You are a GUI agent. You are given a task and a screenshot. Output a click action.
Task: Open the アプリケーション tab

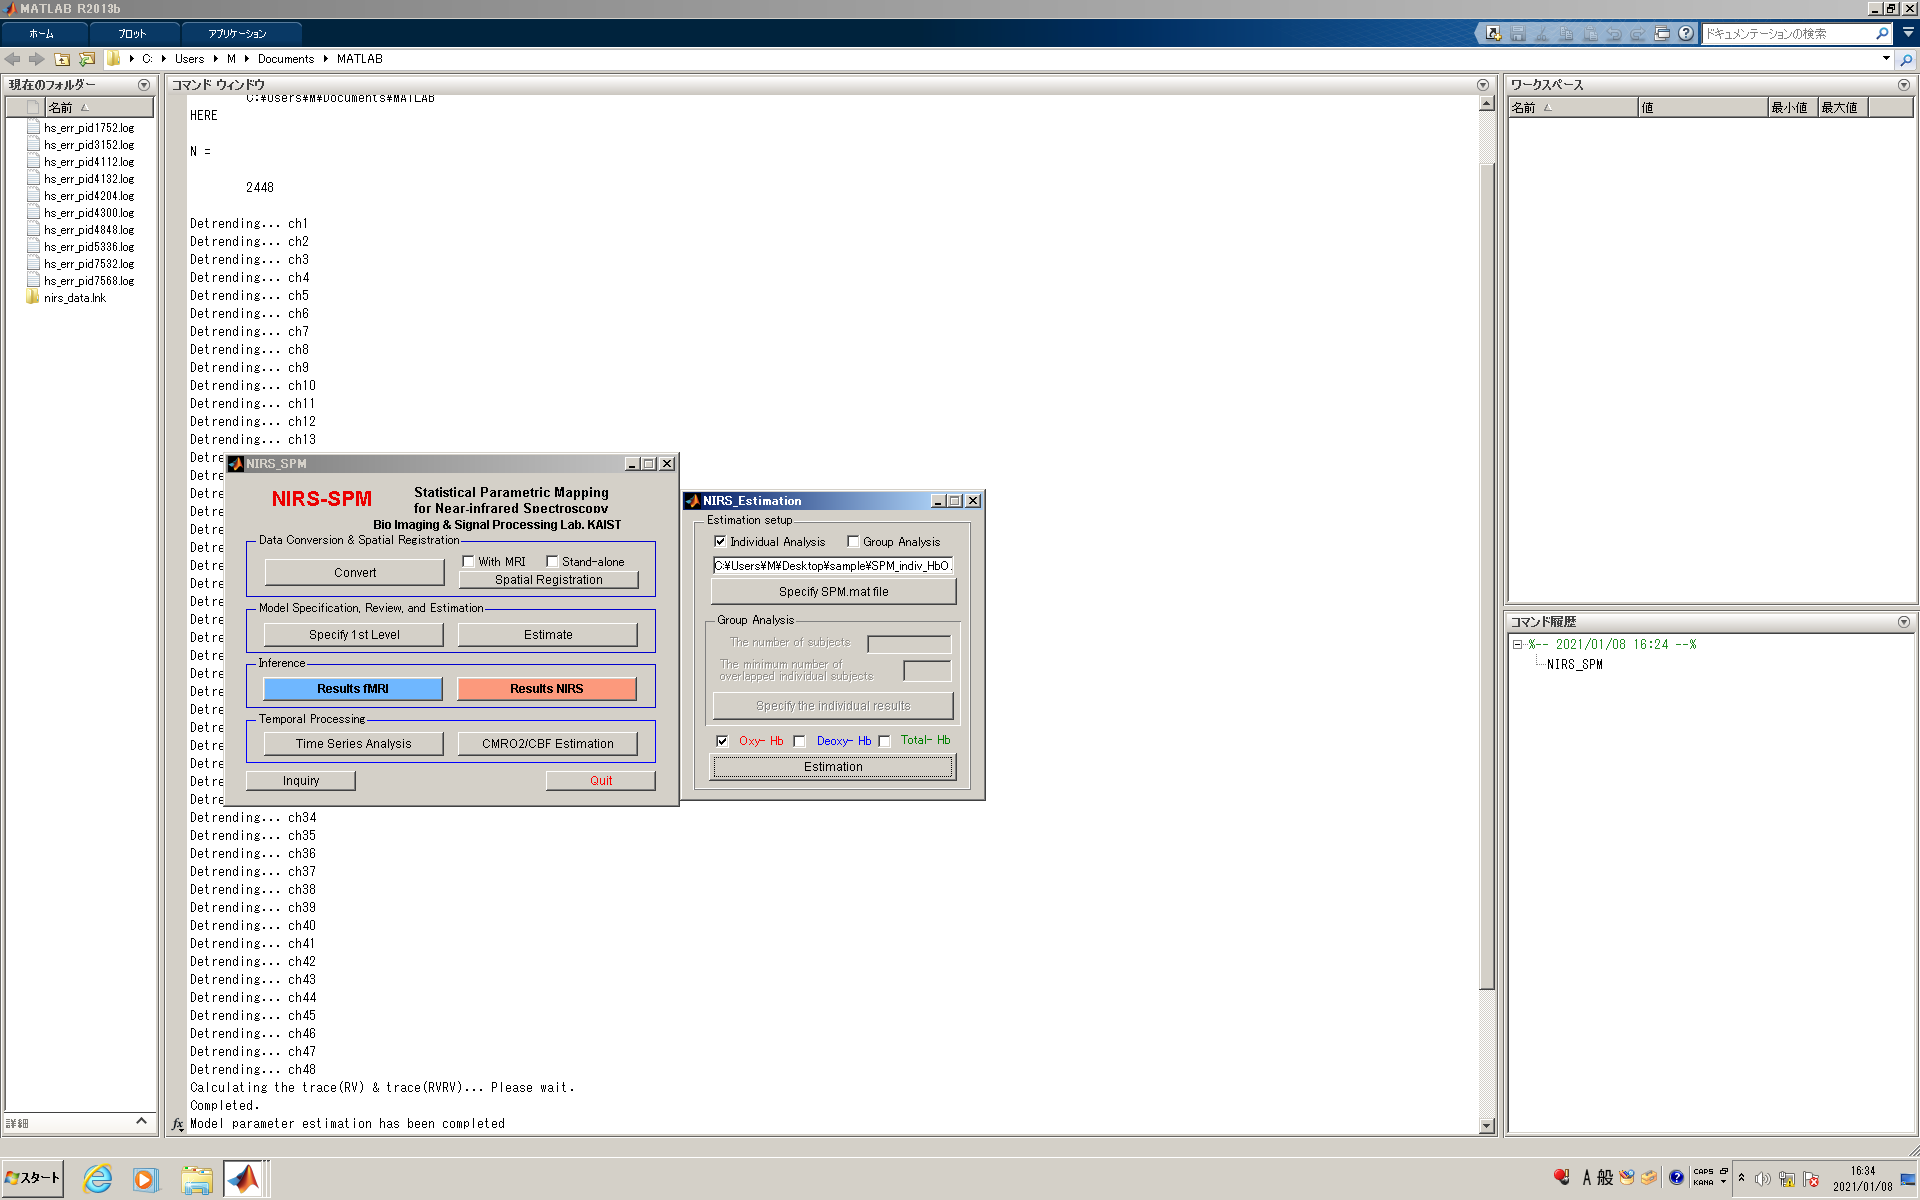tap(237, 33)
